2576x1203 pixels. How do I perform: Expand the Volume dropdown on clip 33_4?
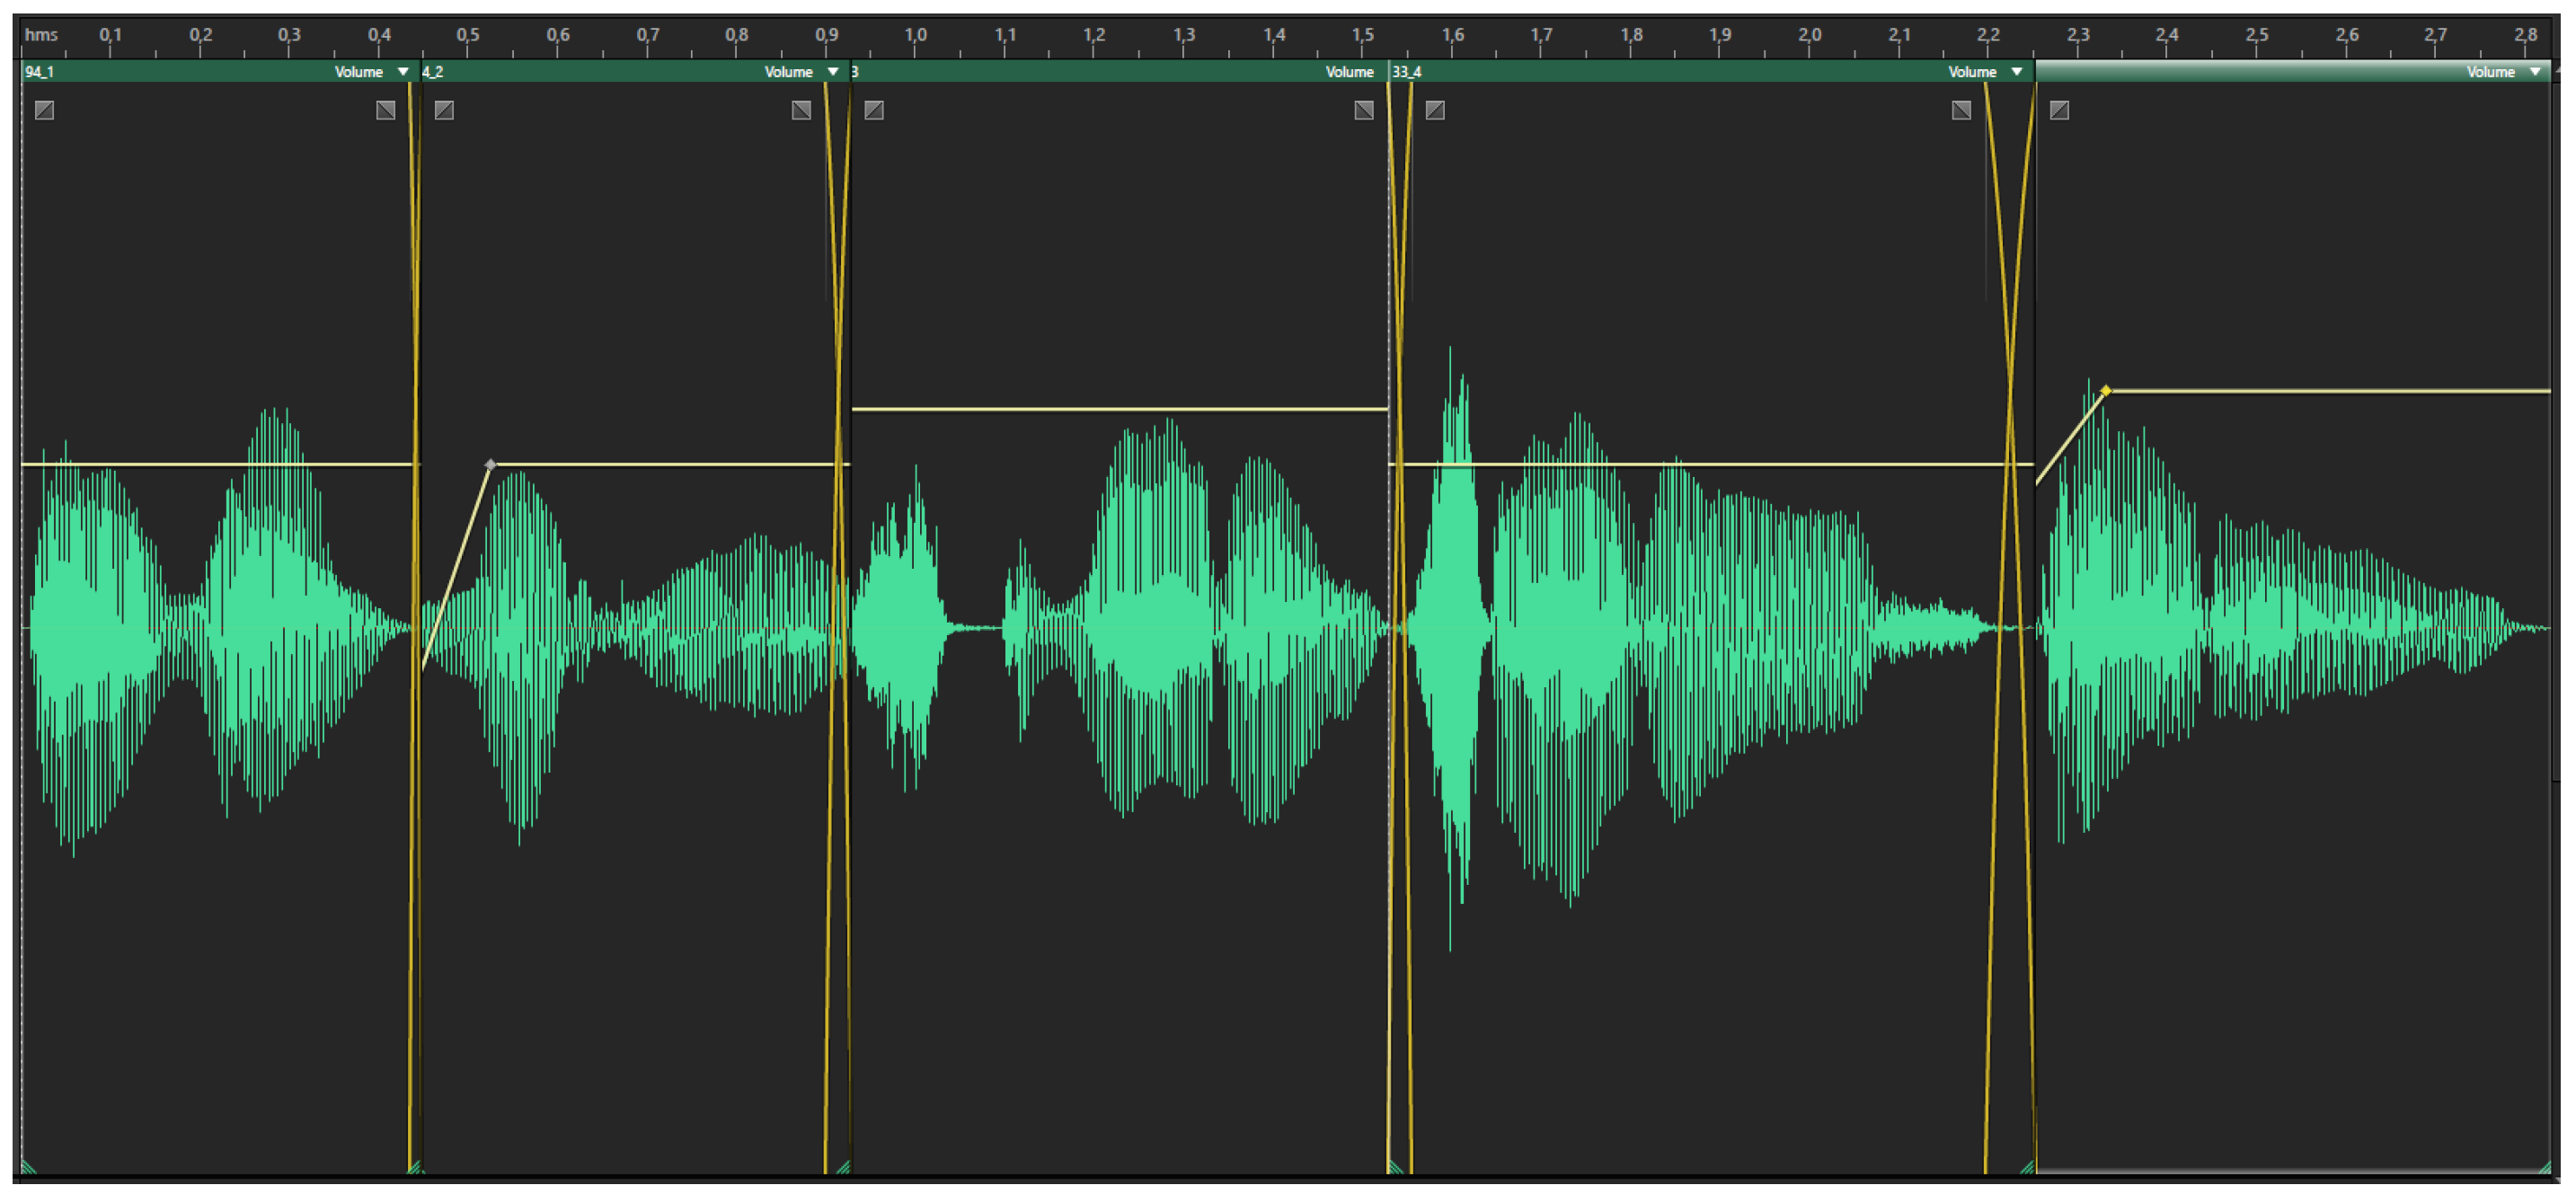pyautogui.click(x=2017, y=72)
